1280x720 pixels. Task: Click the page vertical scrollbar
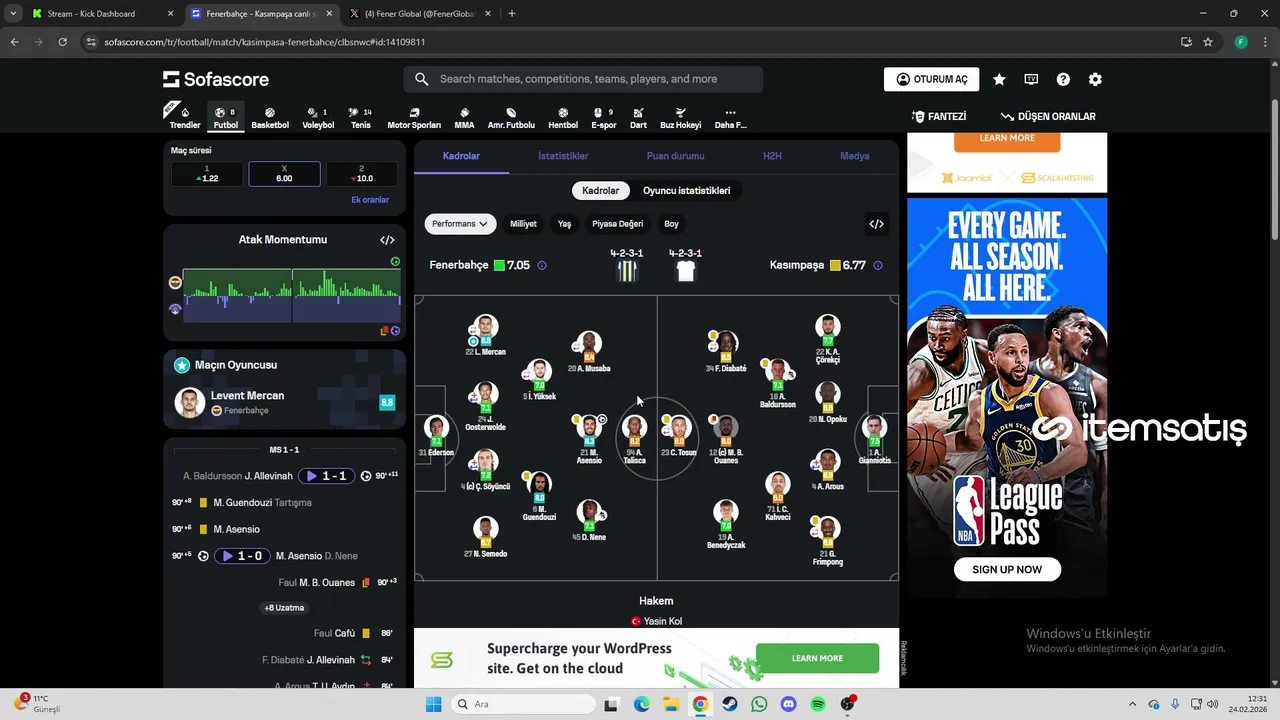(1273, 170)
